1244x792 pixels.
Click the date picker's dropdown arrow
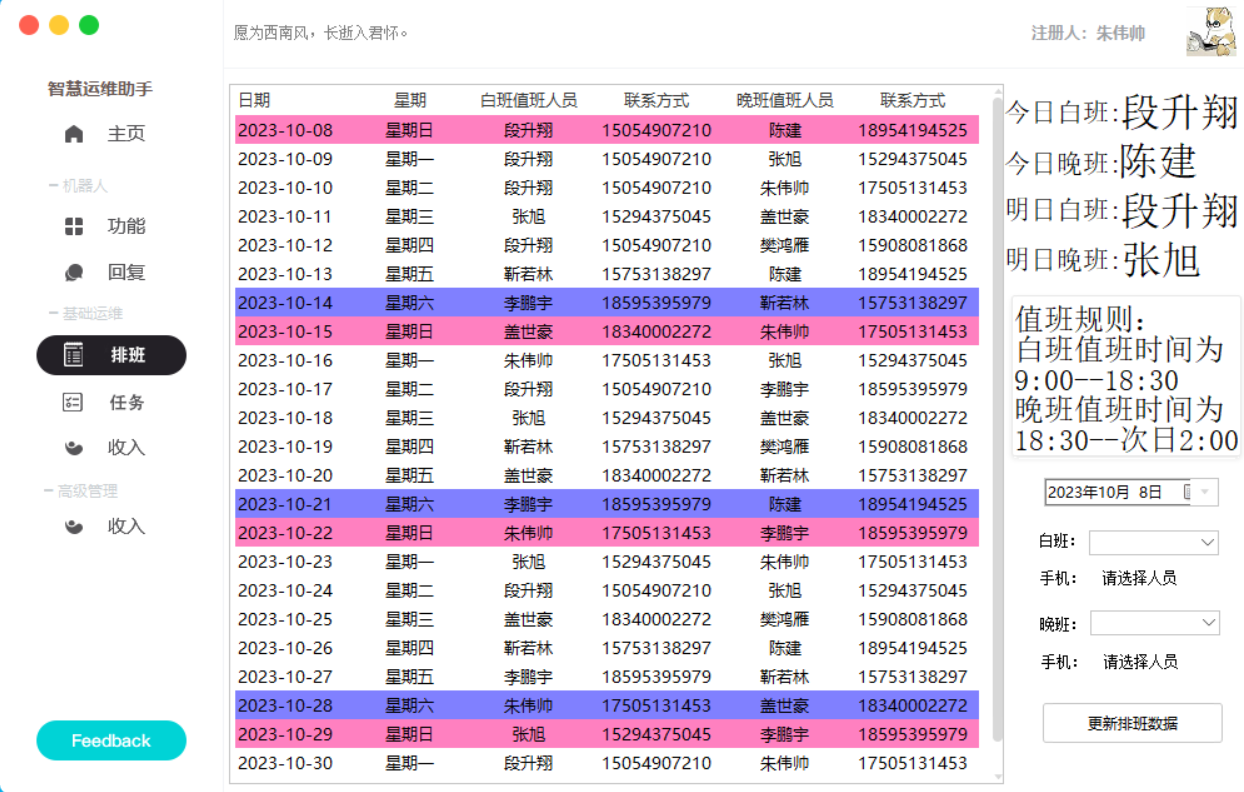[1205, 492]
